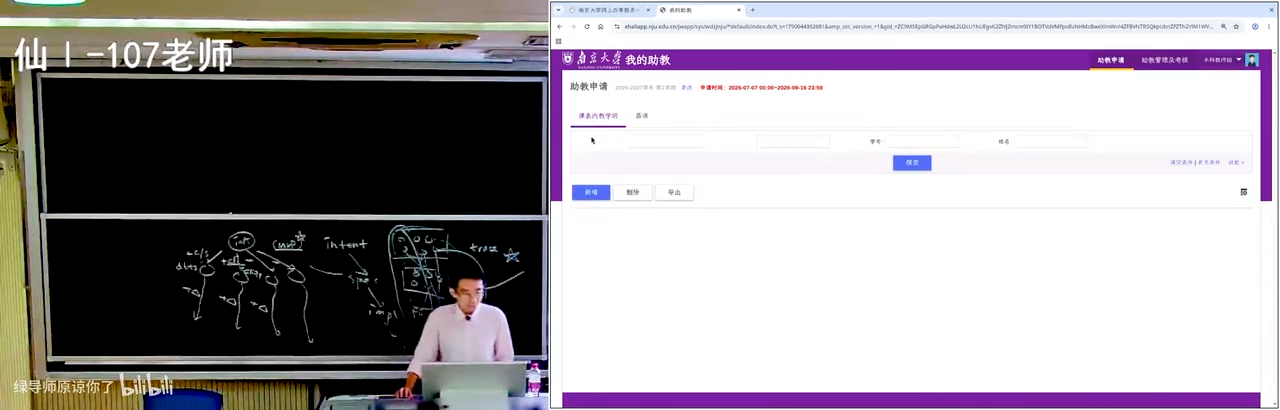1280x410 pixels.
Task: Open the tab search dropdown arrow
Action: [x=559, y=10]
